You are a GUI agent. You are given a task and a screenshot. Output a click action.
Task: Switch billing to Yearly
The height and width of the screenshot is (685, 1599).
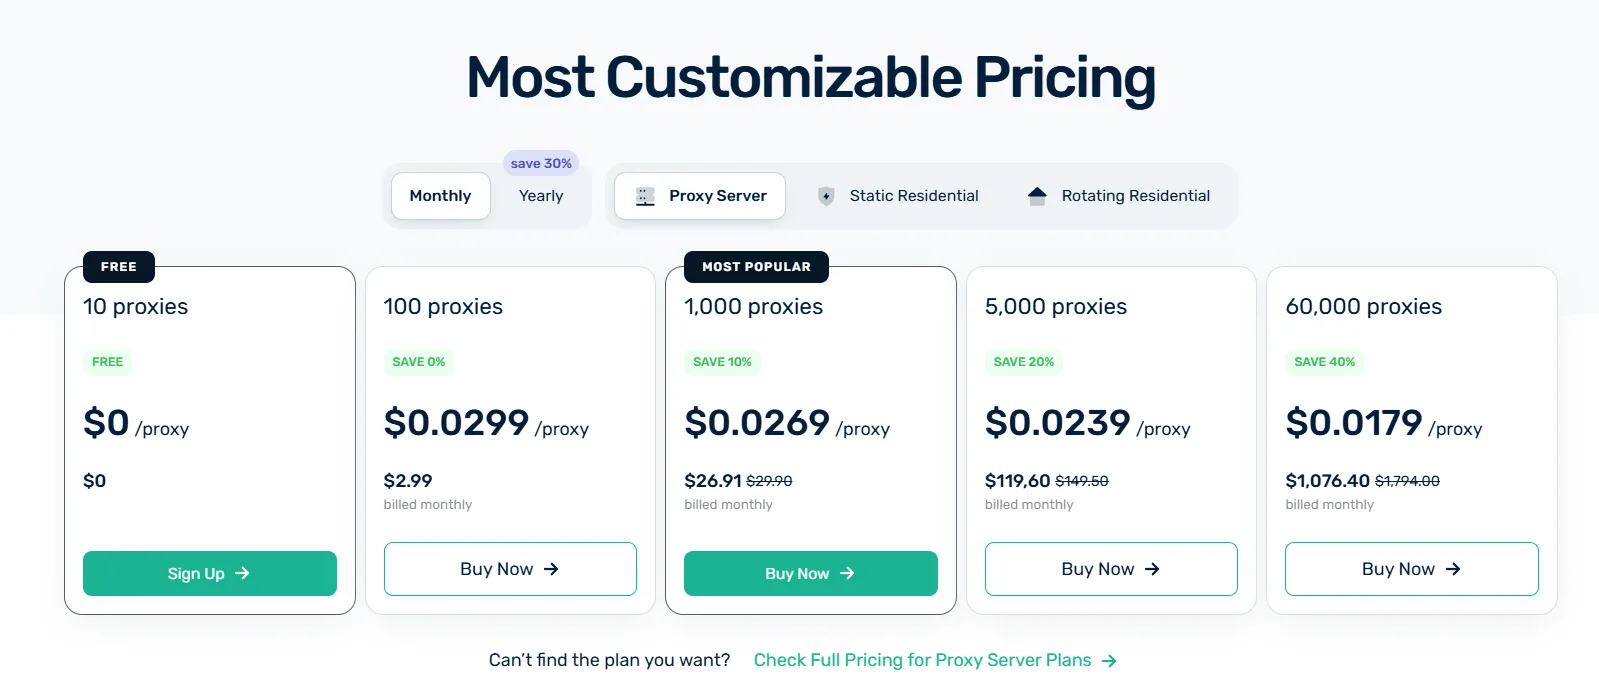540,196
